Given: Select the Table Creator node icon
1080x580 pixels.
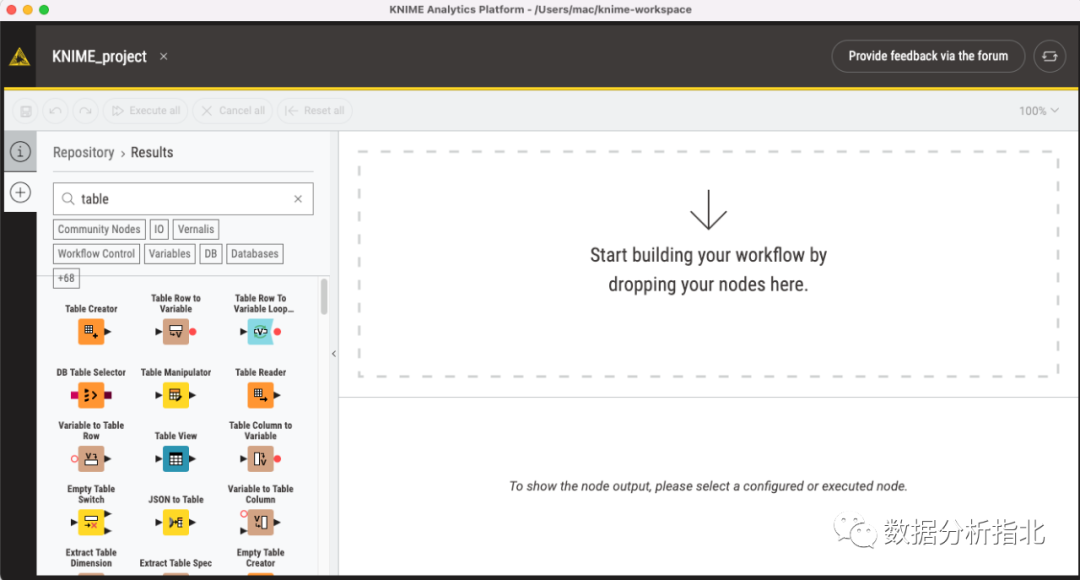Looking at the screenshot, I should click(91, 332).
